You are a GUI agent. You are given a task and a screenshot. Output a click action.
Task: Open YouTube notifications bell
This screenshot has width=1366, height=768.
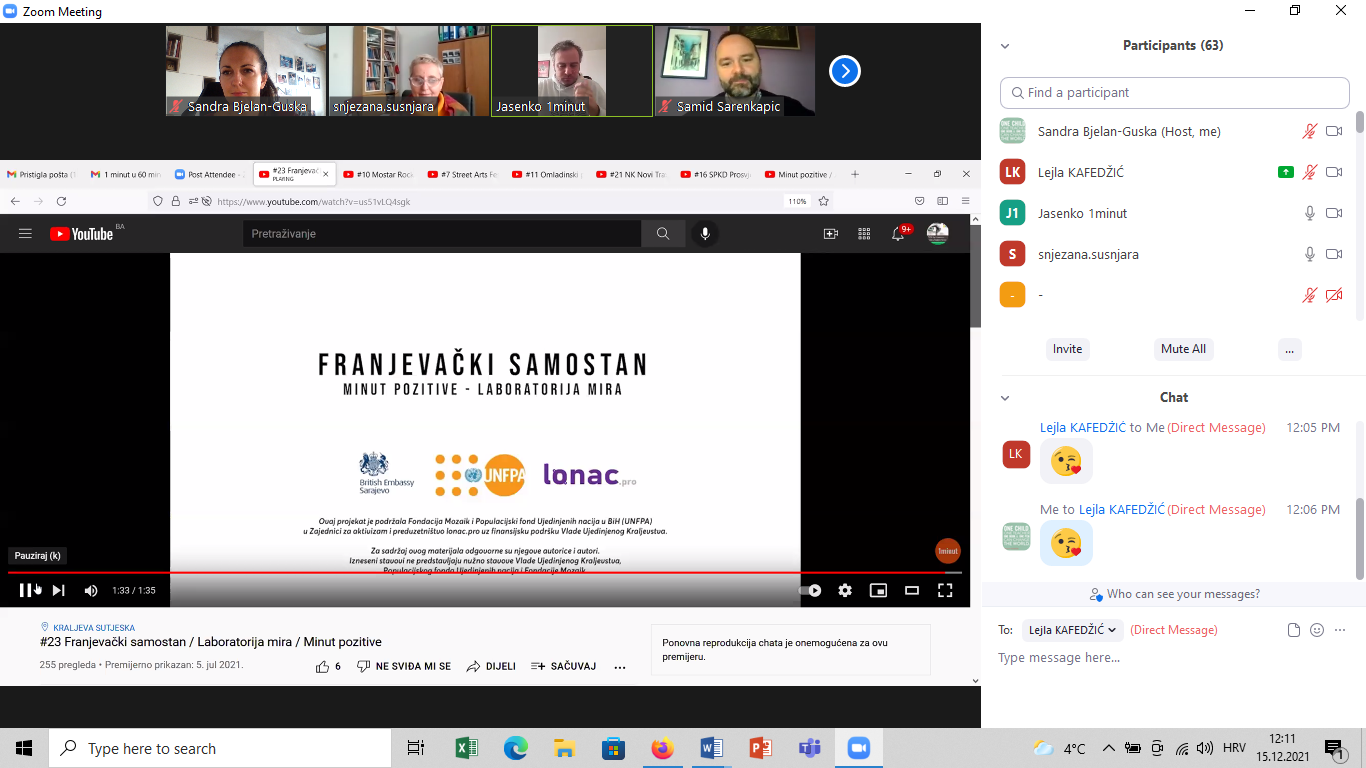click(898, 233)
